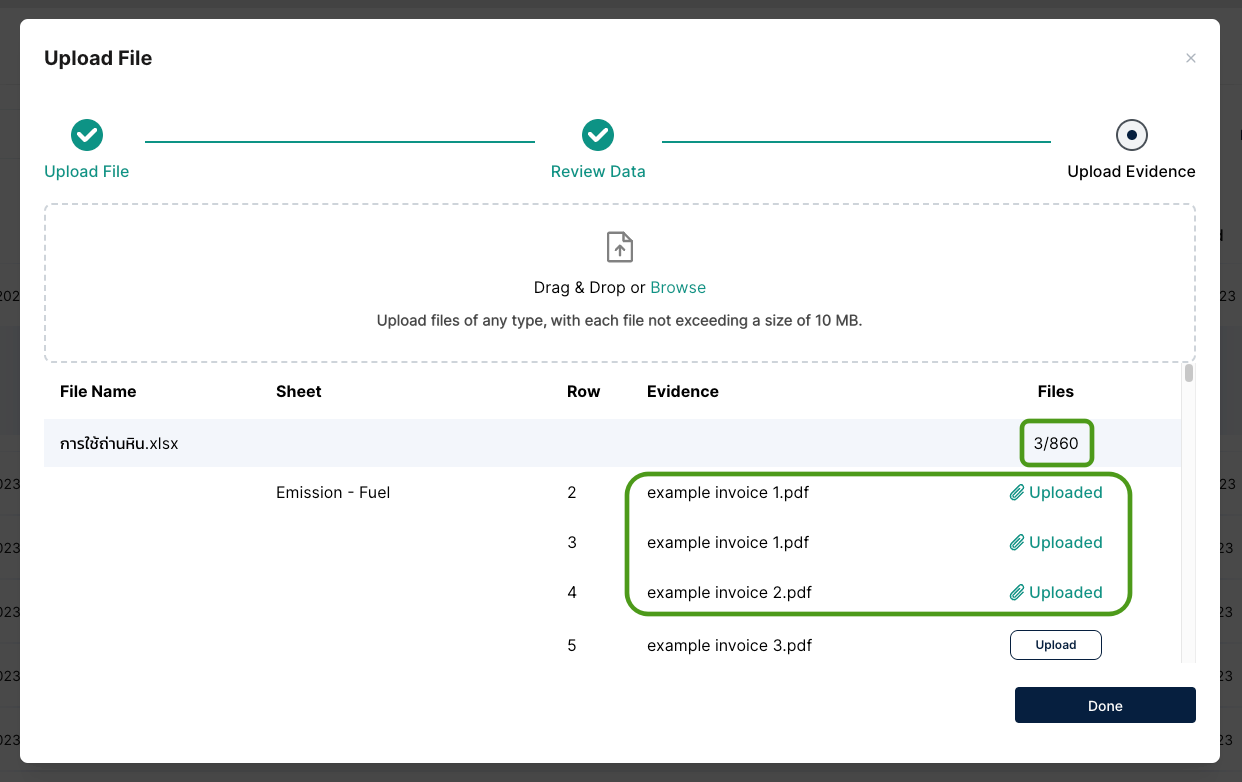Screen dimensions: 1242x782
Task: Go to the Review Data step label
Action: (x=598, y=172)
